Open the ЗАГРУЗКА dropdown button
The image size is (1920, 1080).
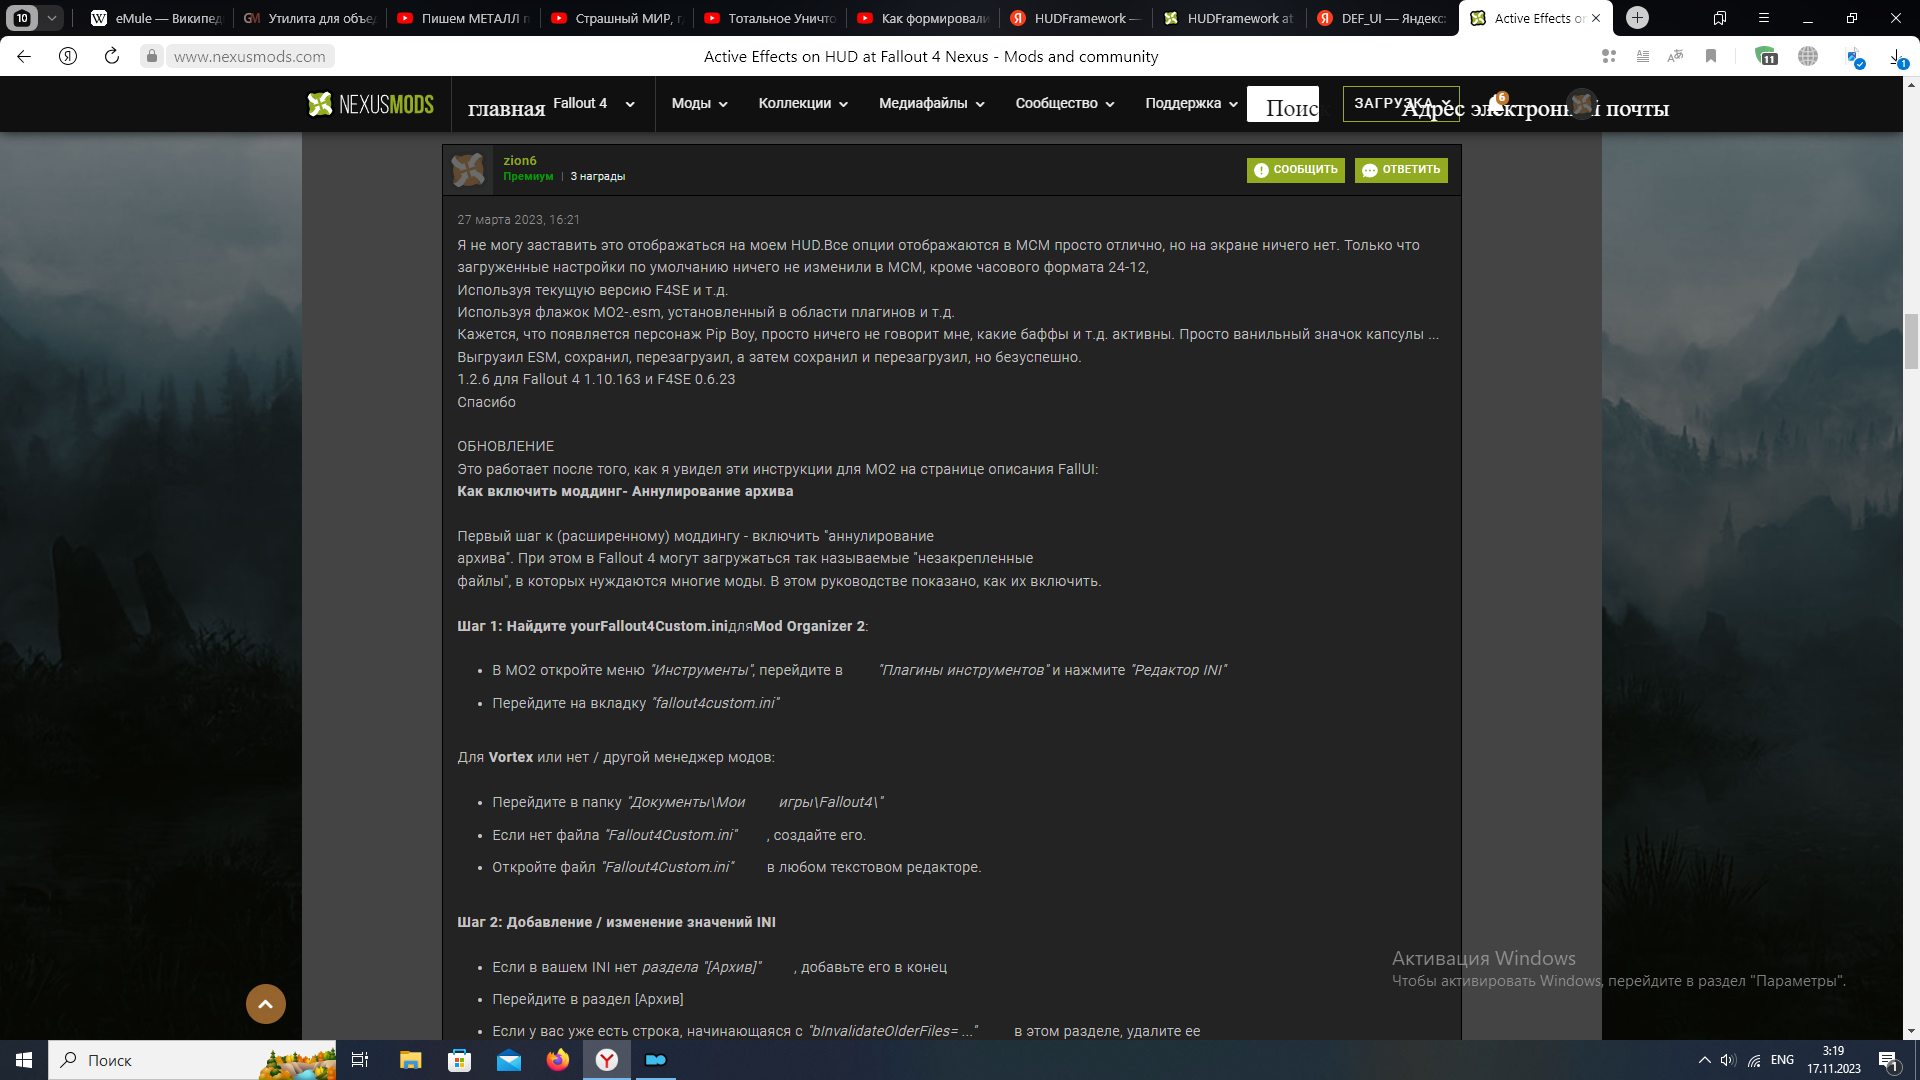(x=1400, y=104)
